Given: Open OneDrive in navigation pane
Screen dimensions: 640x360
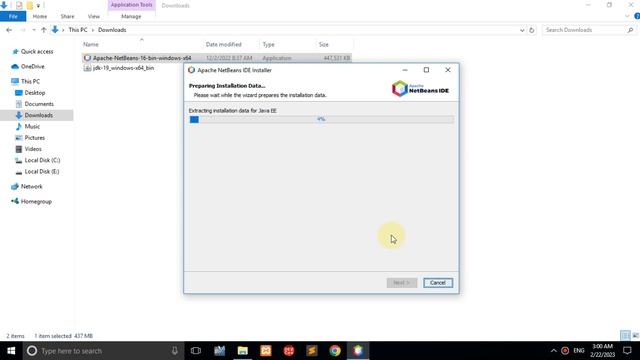Looking at the screenshot, I should pyautogui.click(x=28, y=66).
